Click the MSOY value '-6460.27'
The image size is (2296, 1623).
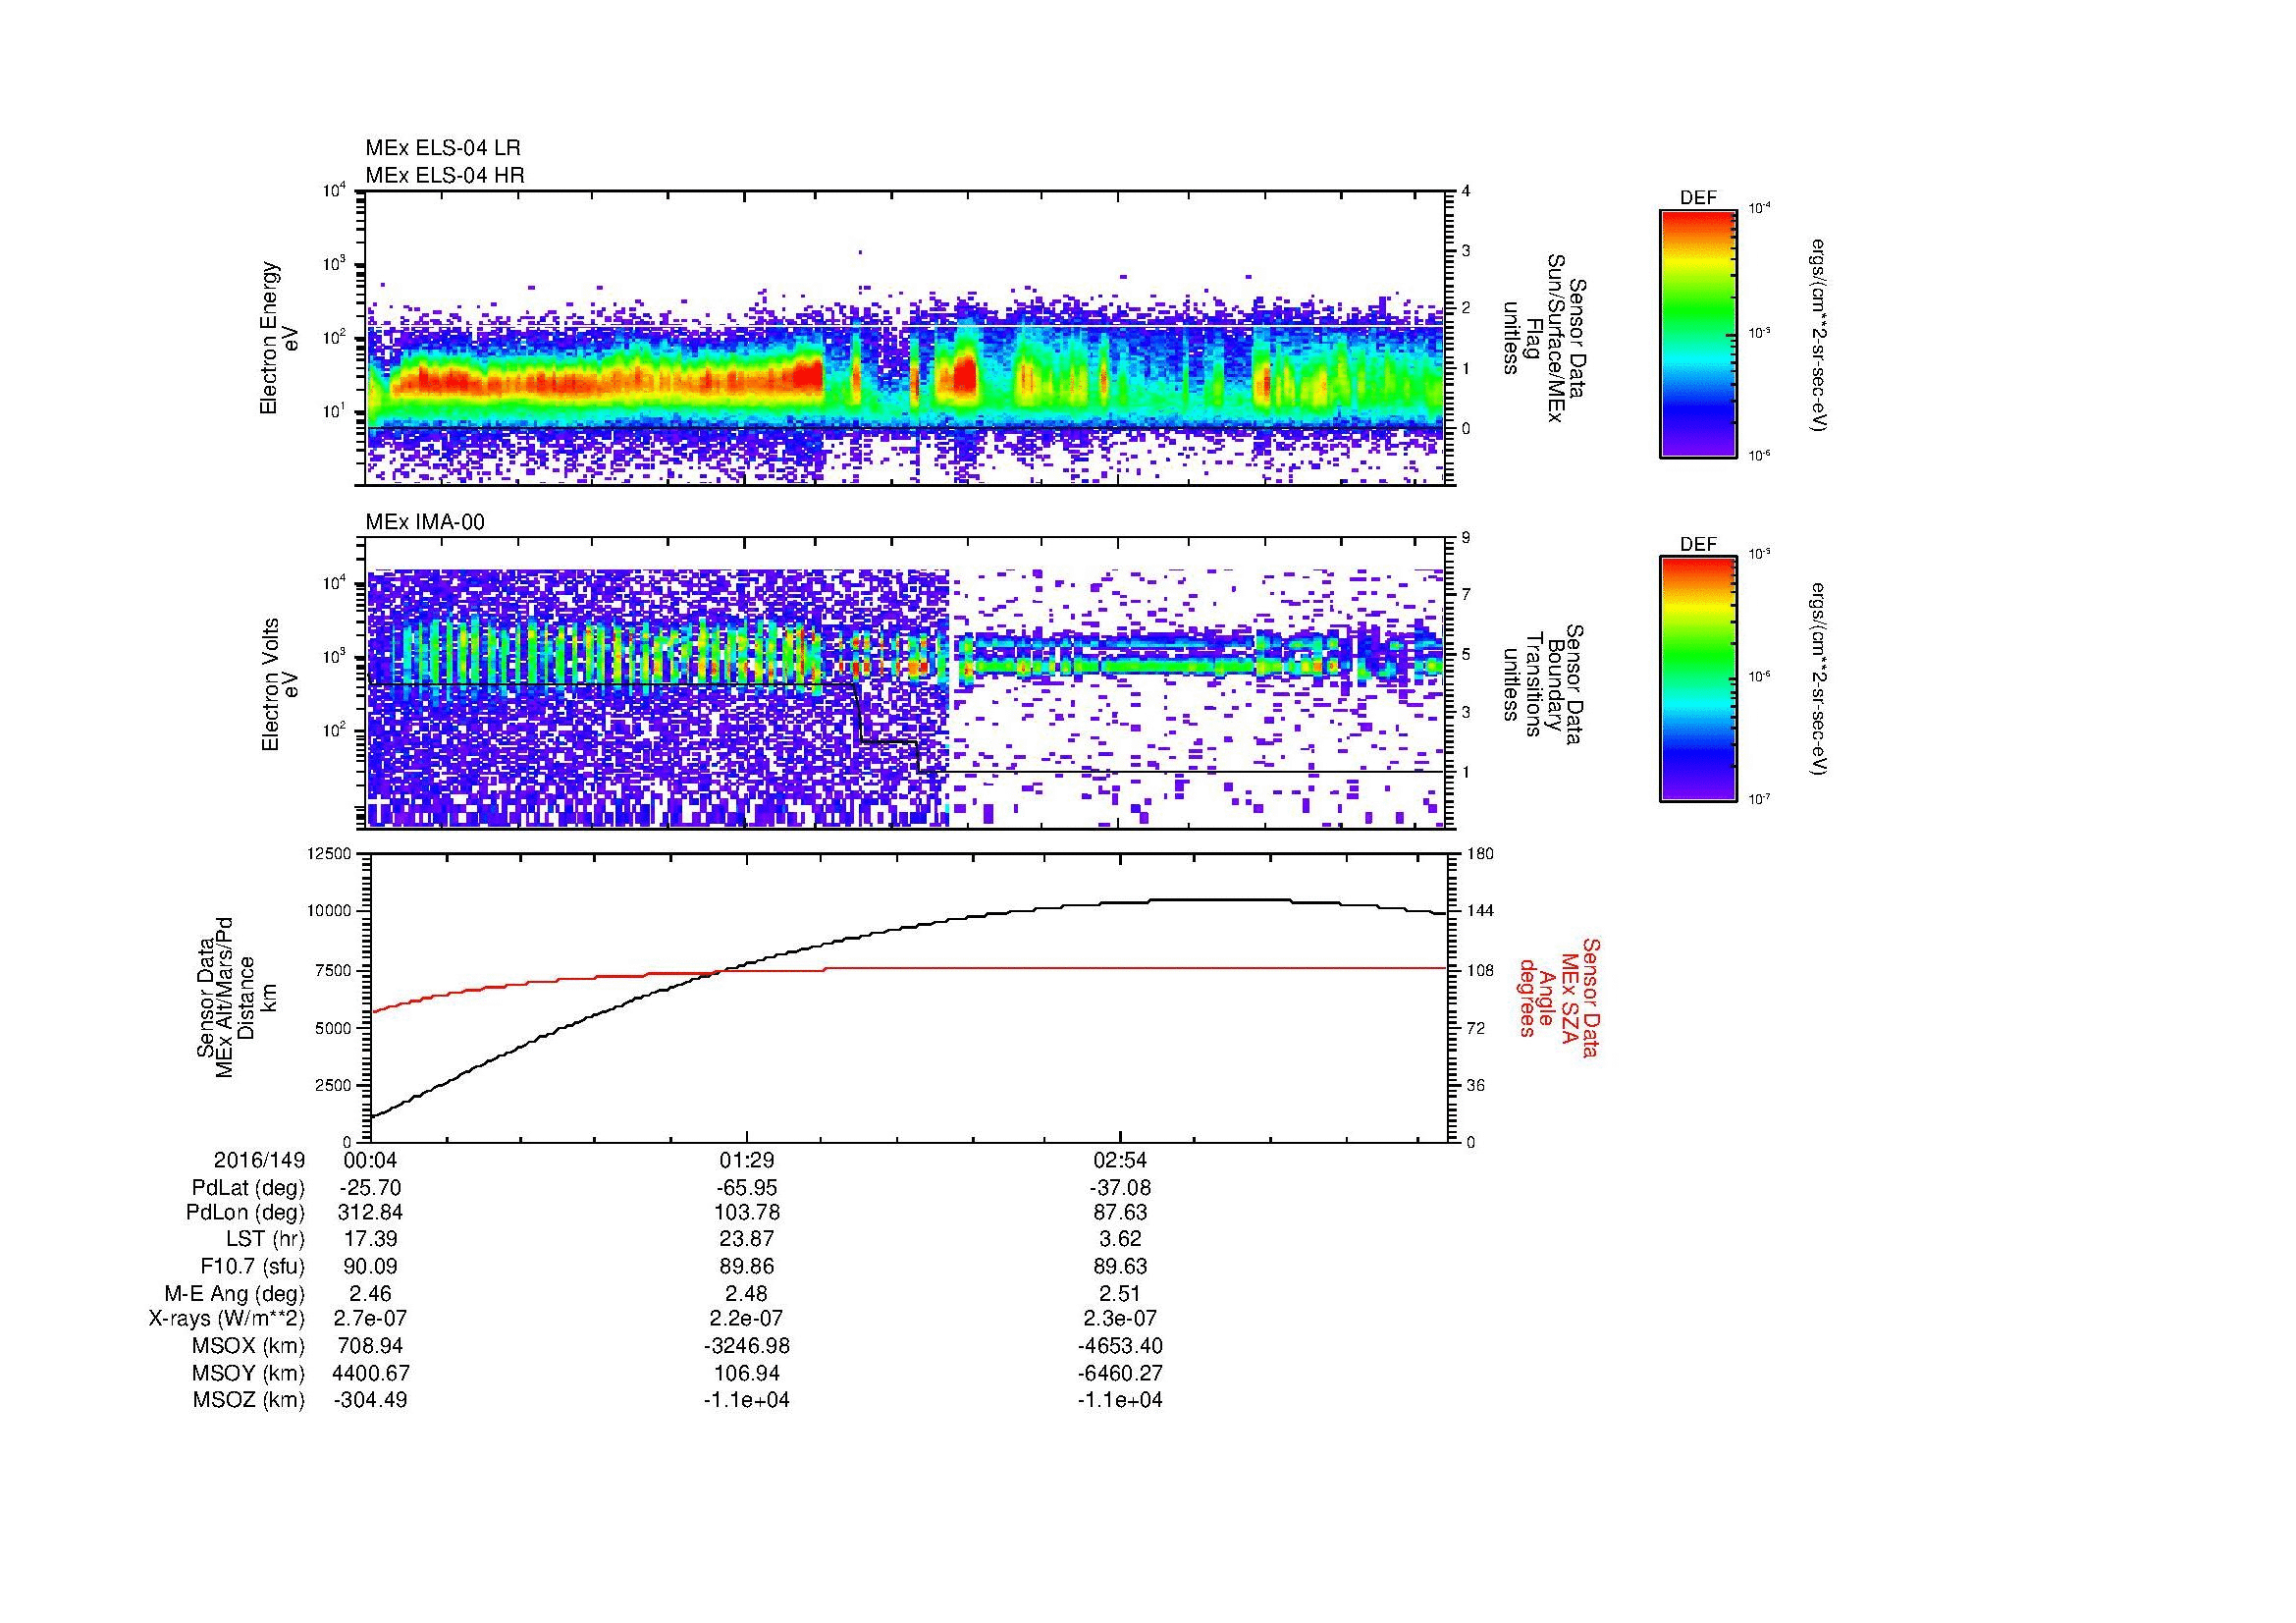pyautogui.click(x=1120, y=1373)
